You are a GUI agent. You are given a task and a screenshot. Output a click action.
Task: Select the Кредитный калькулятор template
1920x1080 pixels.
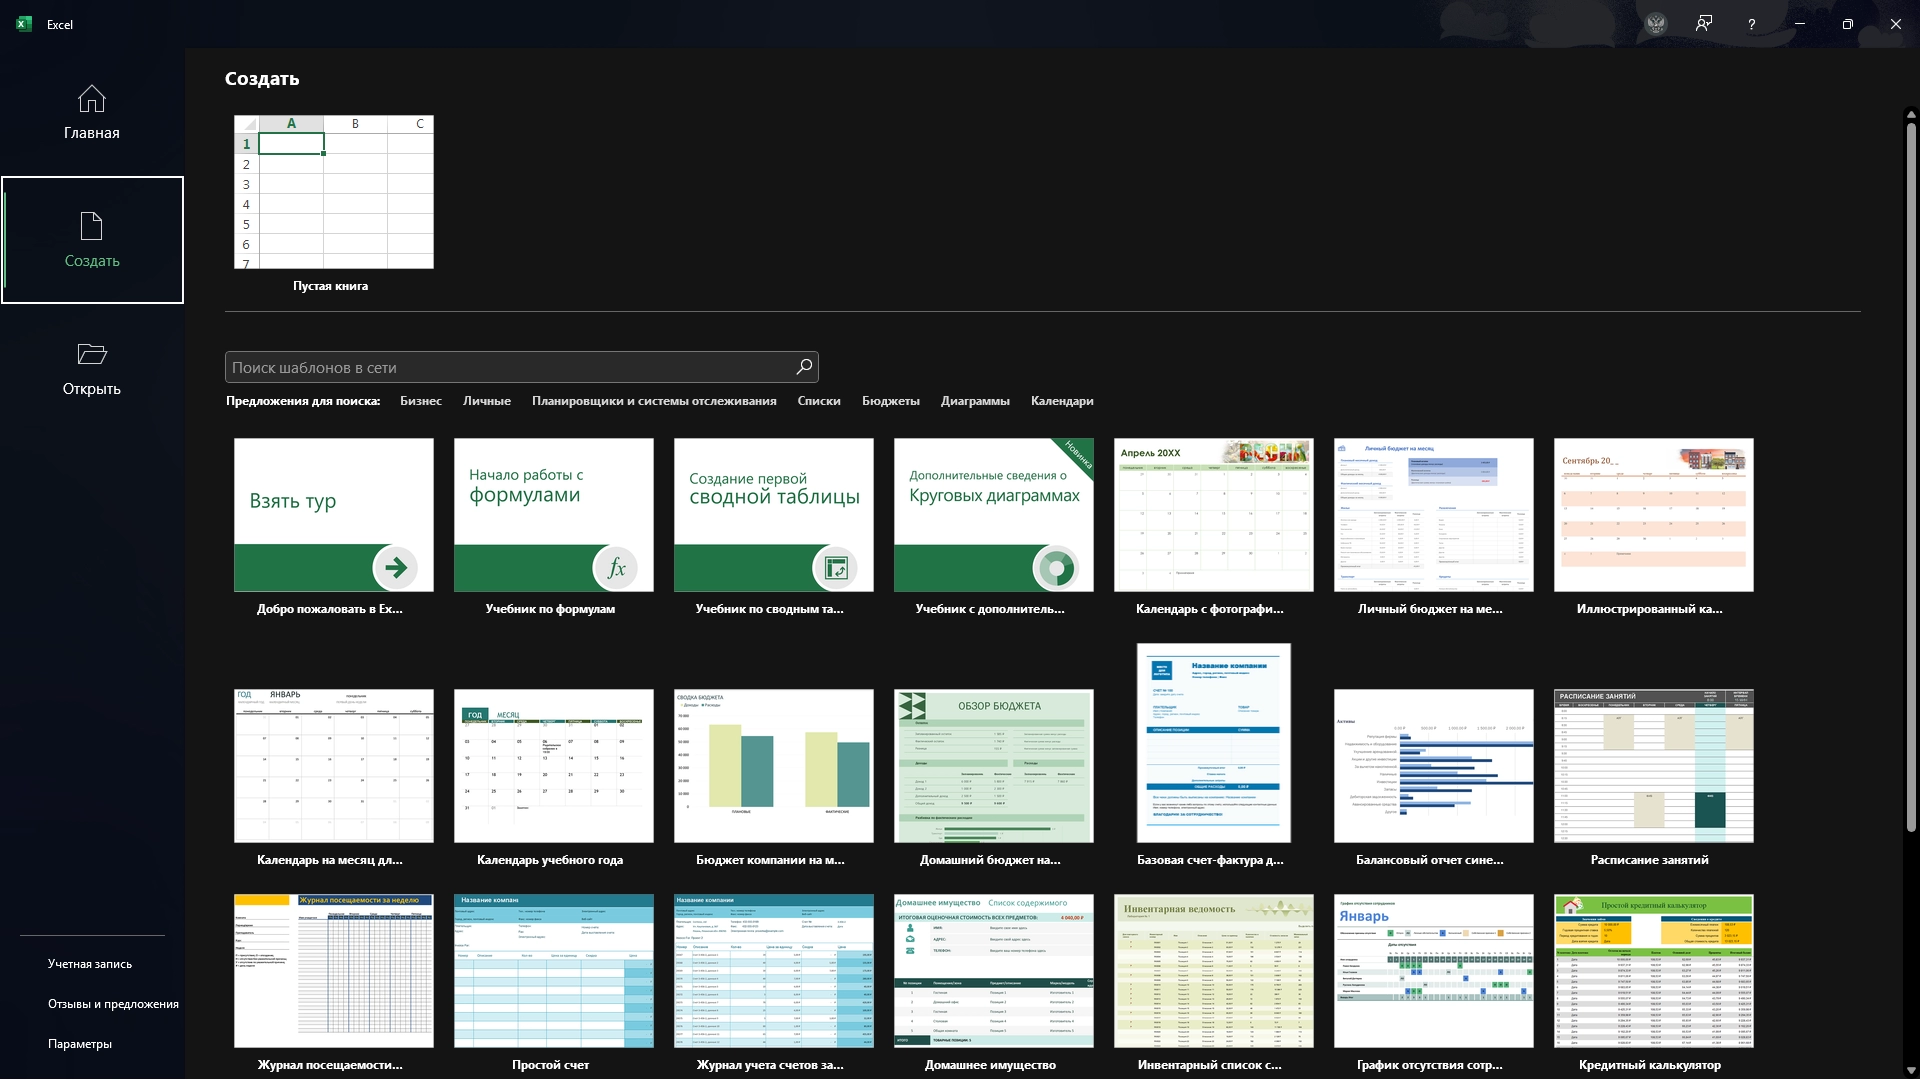coord(1653,971)
